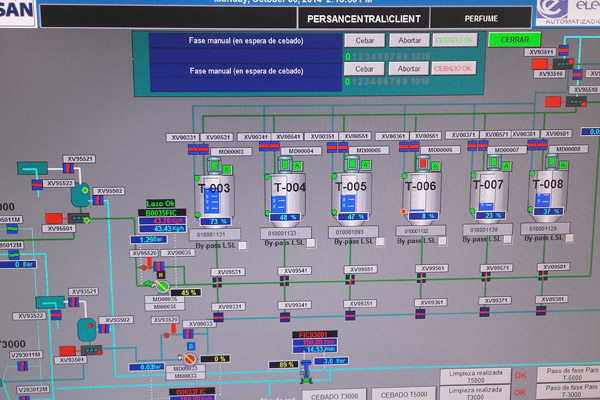Click the Abortar button beside red CEBADO OK
Screen dimensions: 600x400
409,69
